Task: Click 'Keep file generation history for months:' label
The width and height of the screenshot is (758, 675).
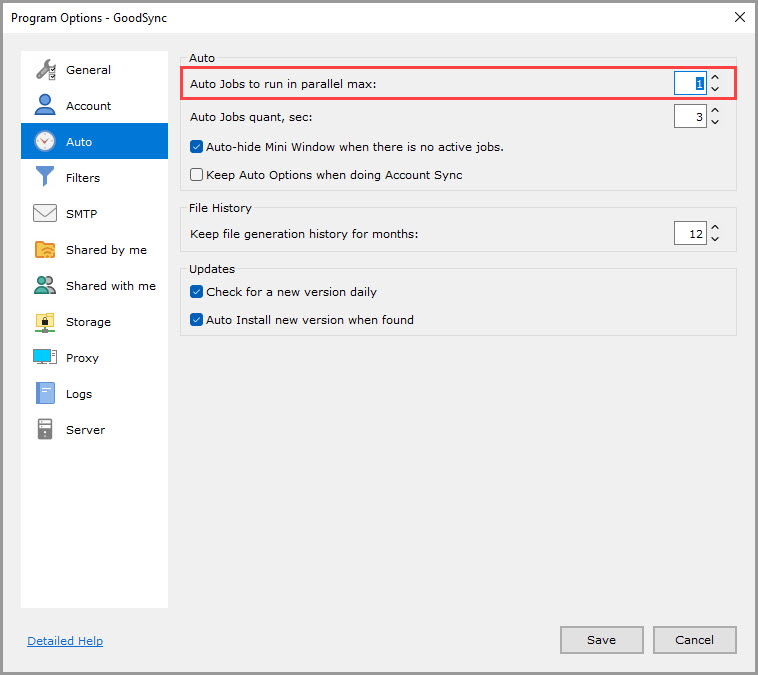Action: coord(304,234)
